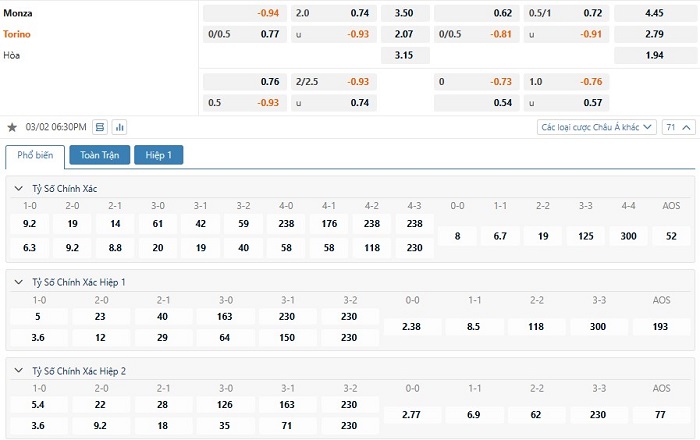The width and height of the screenshot is (700, 440).
Task: Open the match details list icon
Action: [99, 127]
